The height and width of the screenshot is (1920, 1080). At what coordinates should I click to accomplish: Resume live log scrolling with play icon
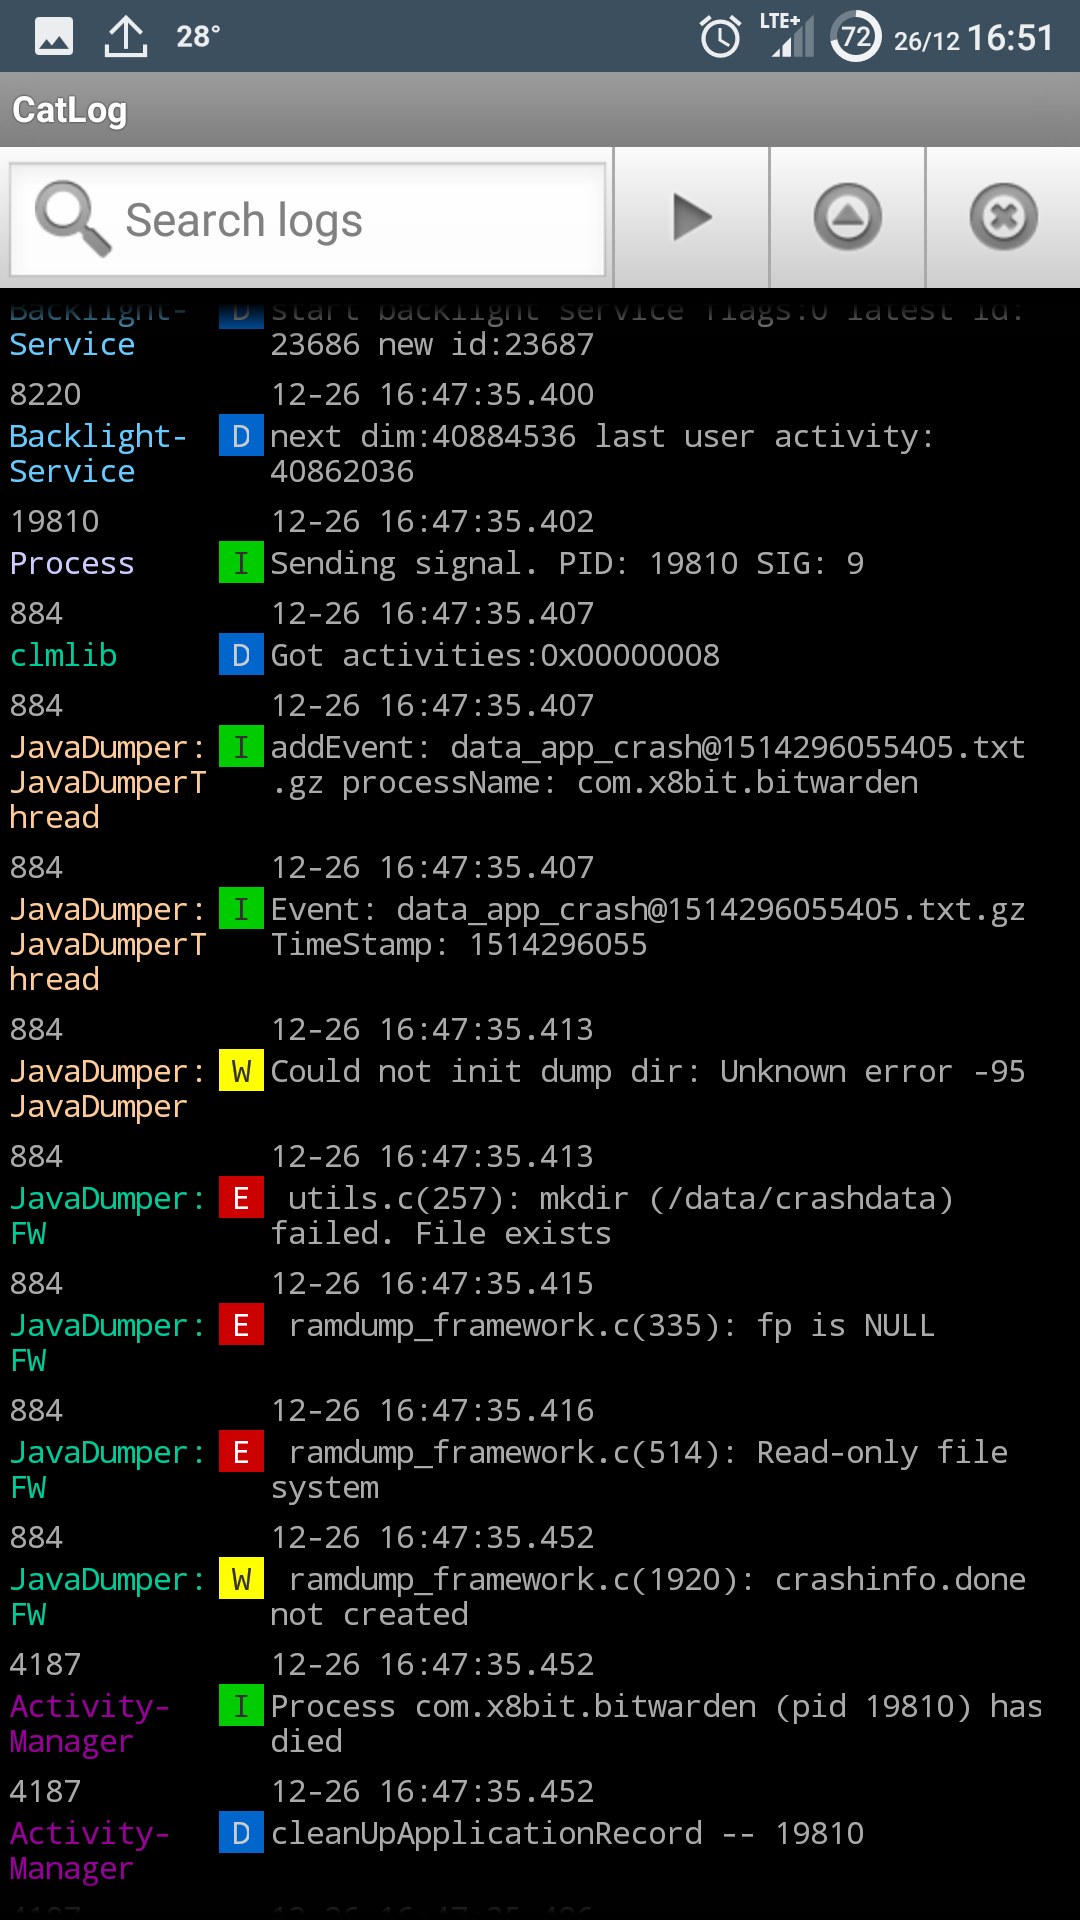pos(691,218)
